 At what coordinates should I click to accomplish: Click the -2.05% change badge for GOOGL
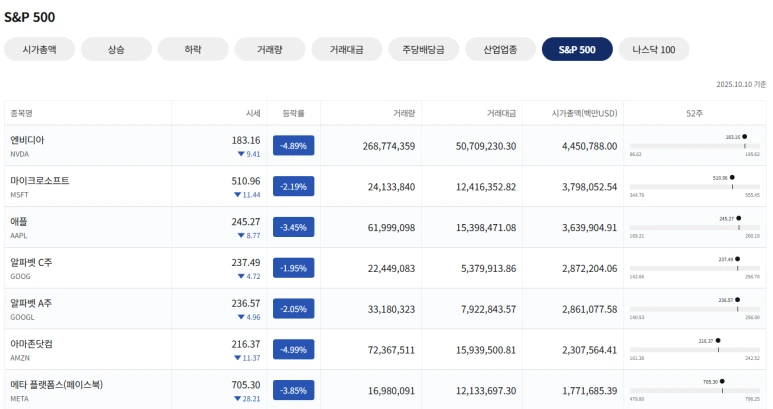point(293,309)
